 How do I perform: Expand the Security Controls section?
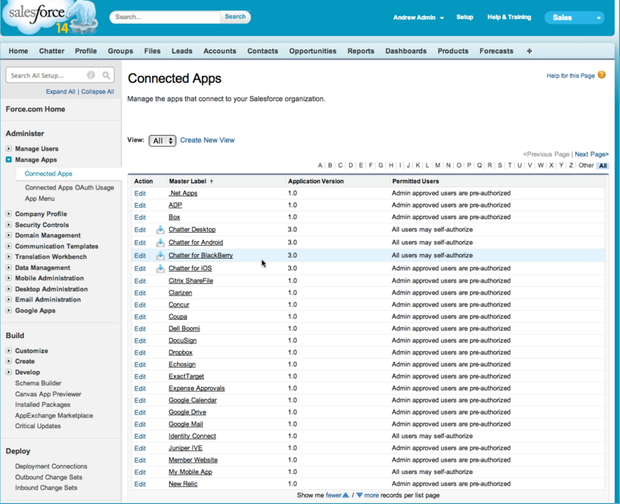[9, 225]
